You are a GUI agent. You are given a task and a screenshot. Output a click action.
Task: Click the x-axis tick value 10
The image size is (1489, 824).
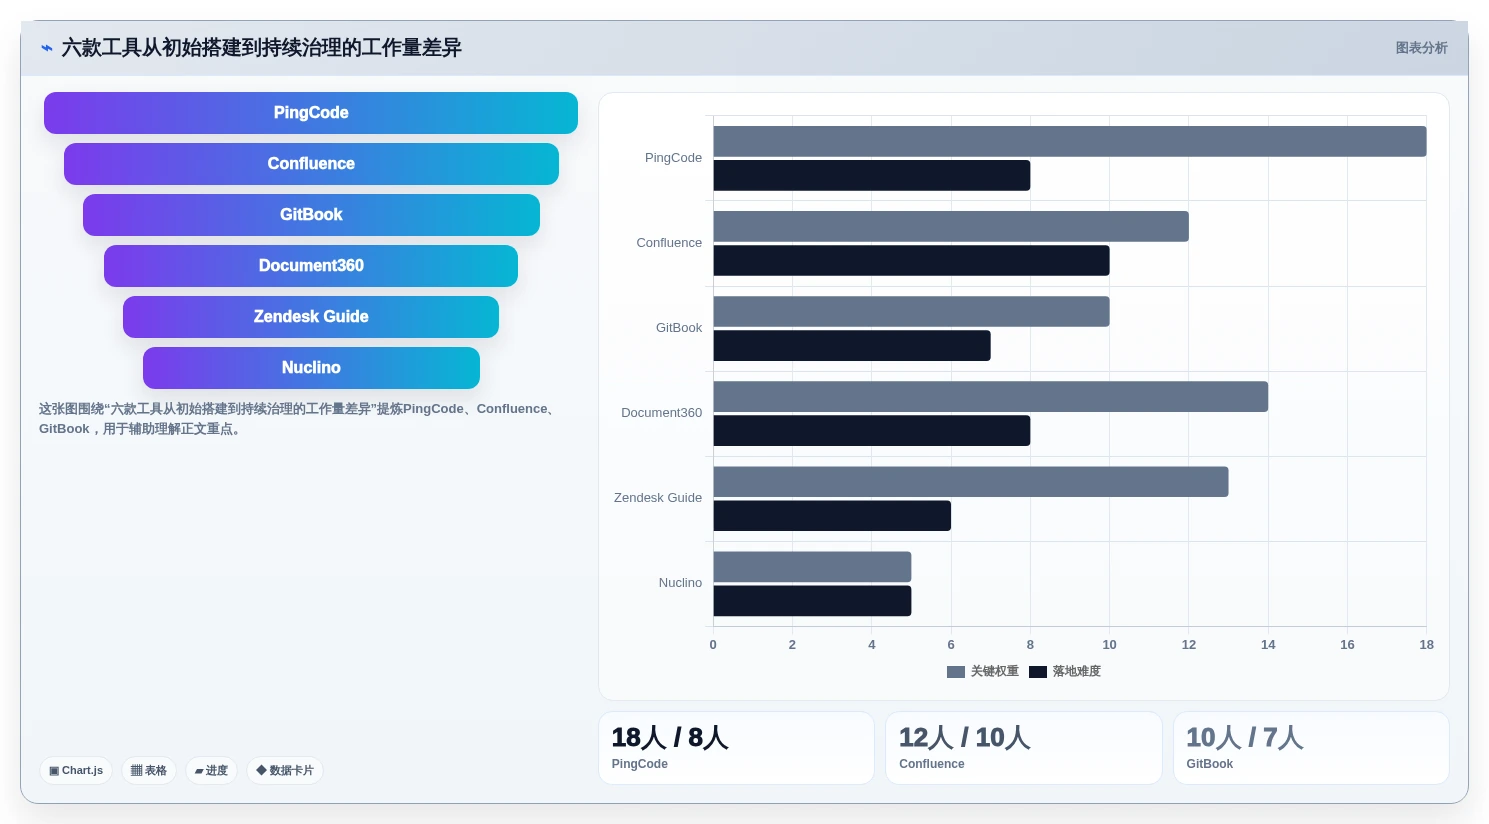[x=1109, y=645]
